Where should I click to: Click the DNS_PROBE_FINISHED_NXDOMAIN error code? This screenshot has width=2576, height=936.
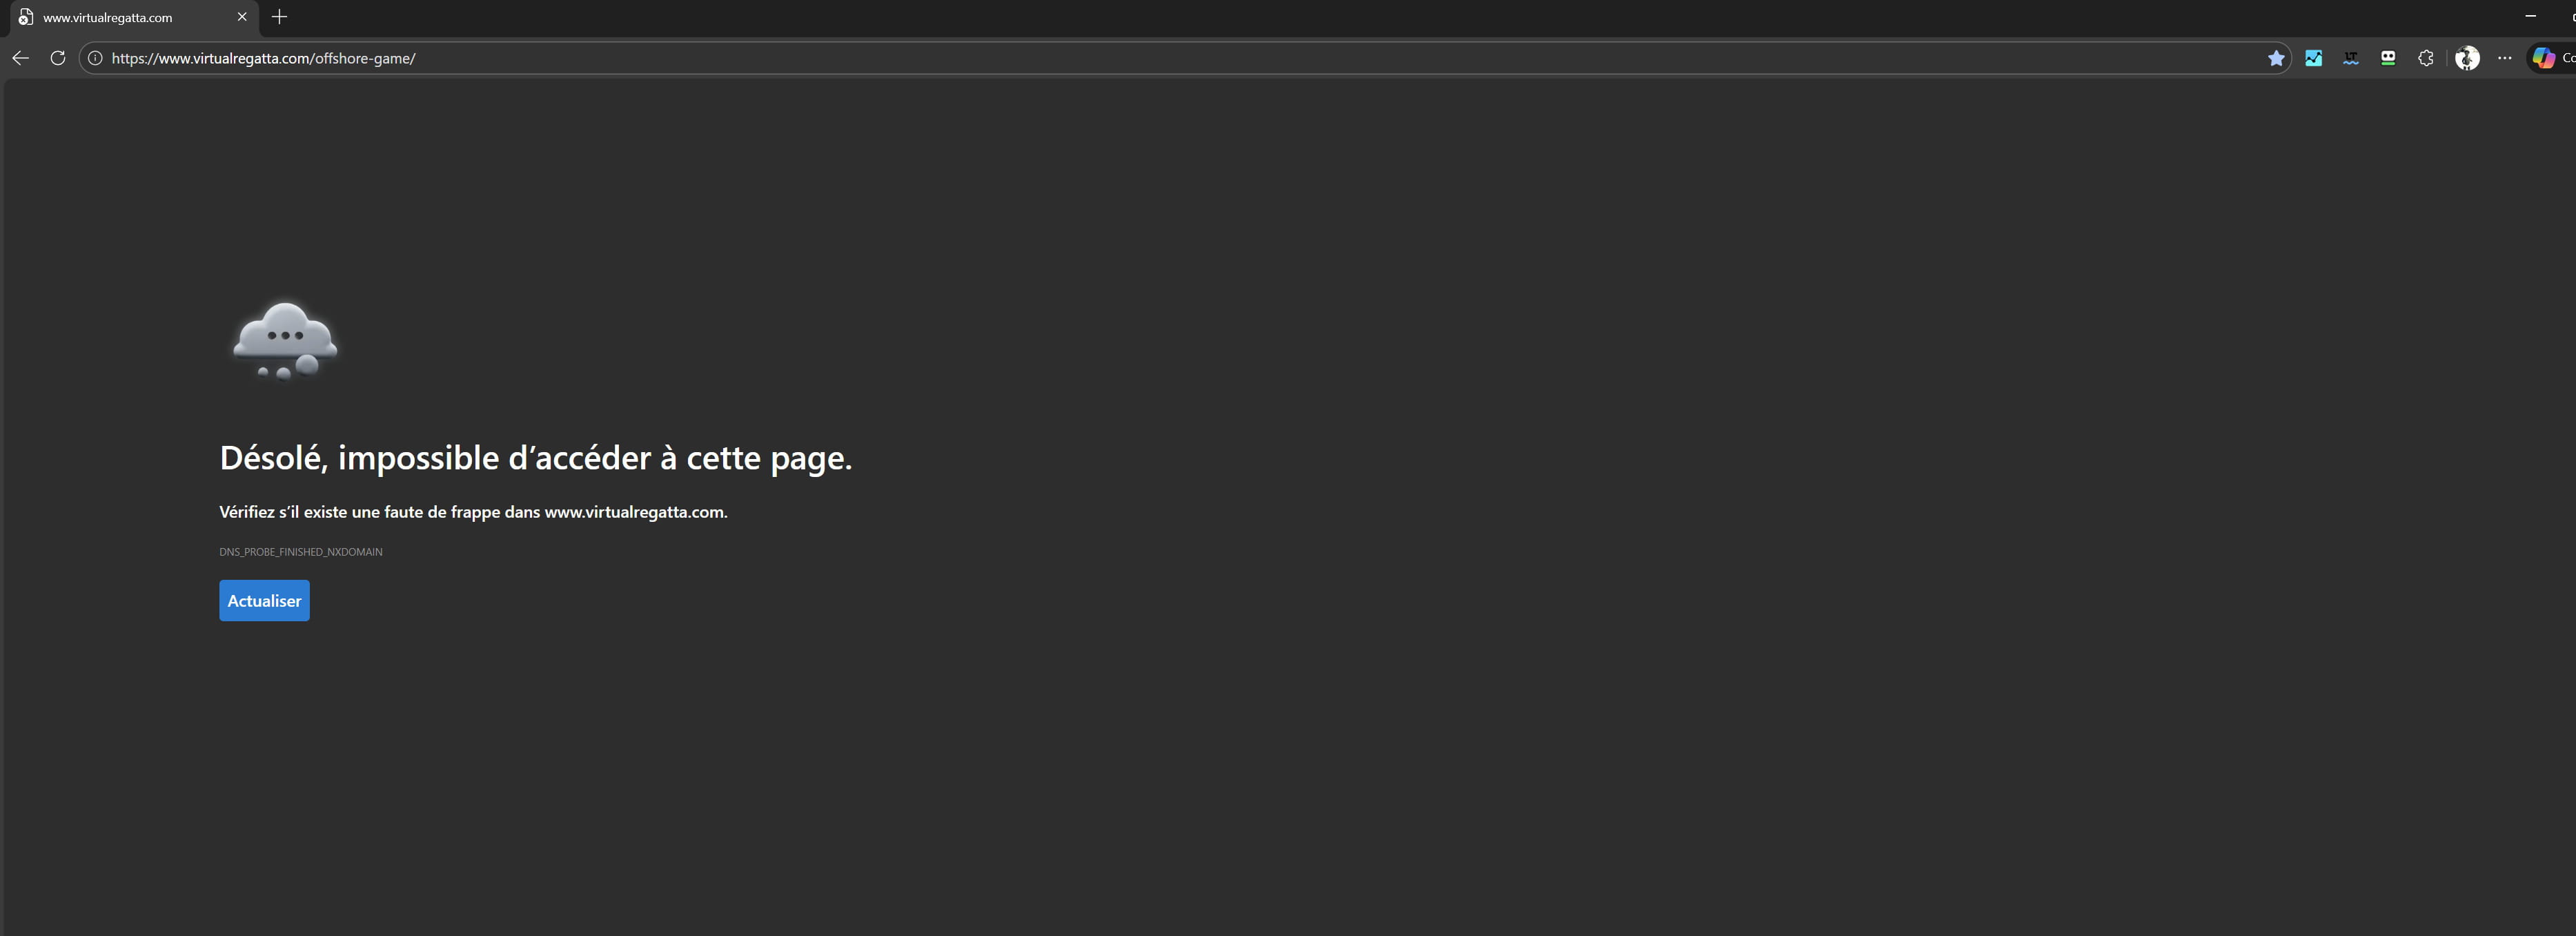coord(301,552)
